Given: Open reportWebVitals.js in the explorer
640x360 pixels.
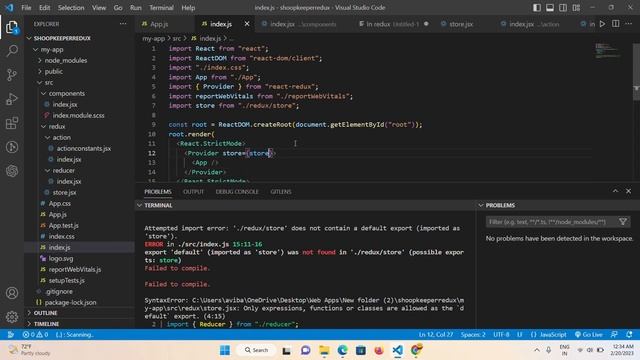Looking at the screenshot, I should (x=75, y=269).
